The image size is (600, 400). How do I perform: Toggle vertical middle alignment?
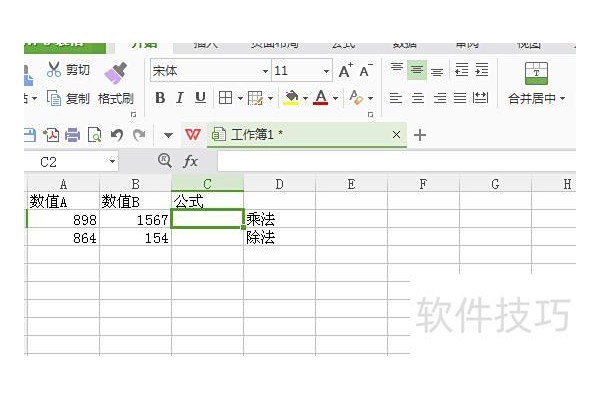(417, 70)
